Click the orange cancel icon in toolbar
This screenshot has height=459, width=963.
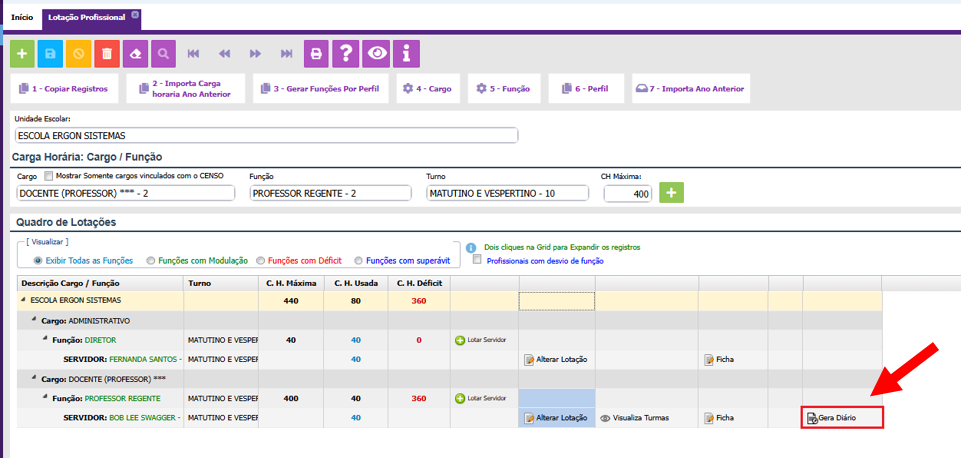[79, 53]
